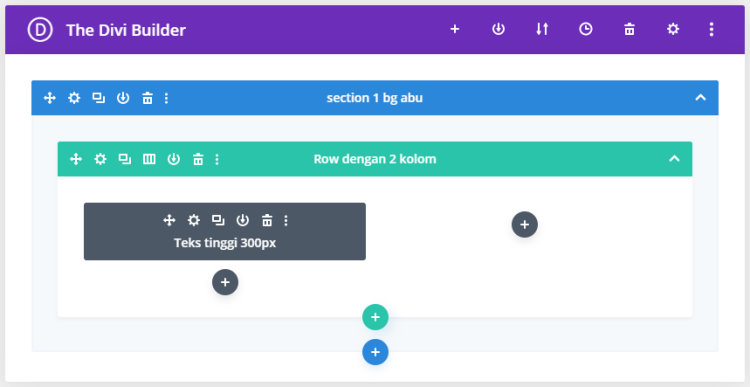Open portability import export arrows
Screen dimensions: 750x387
(542, 30)
